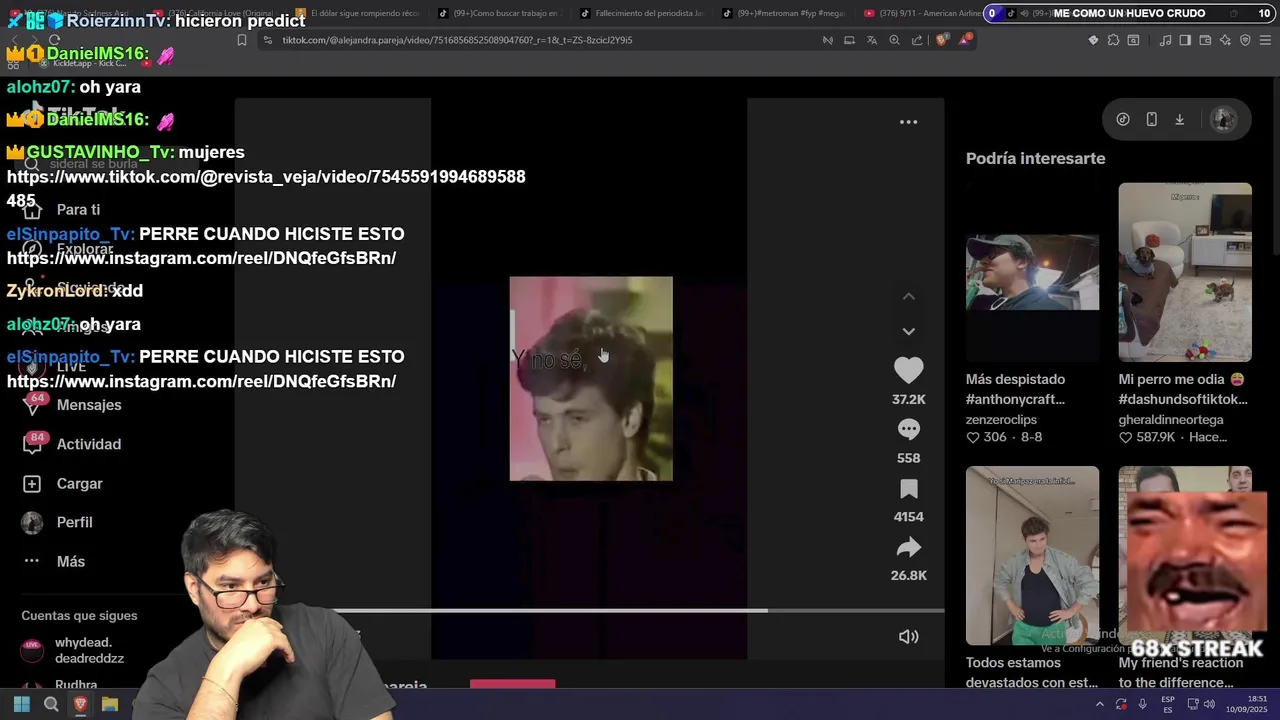Click the share page icon in address bar
Viewport: 1280px width, 720px height.
pos(917,40)
